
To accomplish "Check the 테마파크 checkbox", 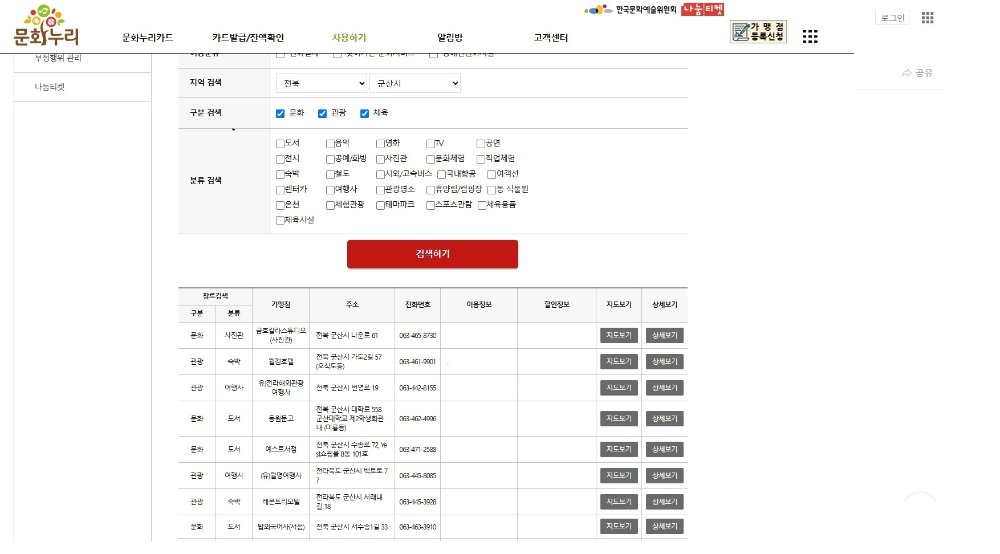I will point(380,205).
